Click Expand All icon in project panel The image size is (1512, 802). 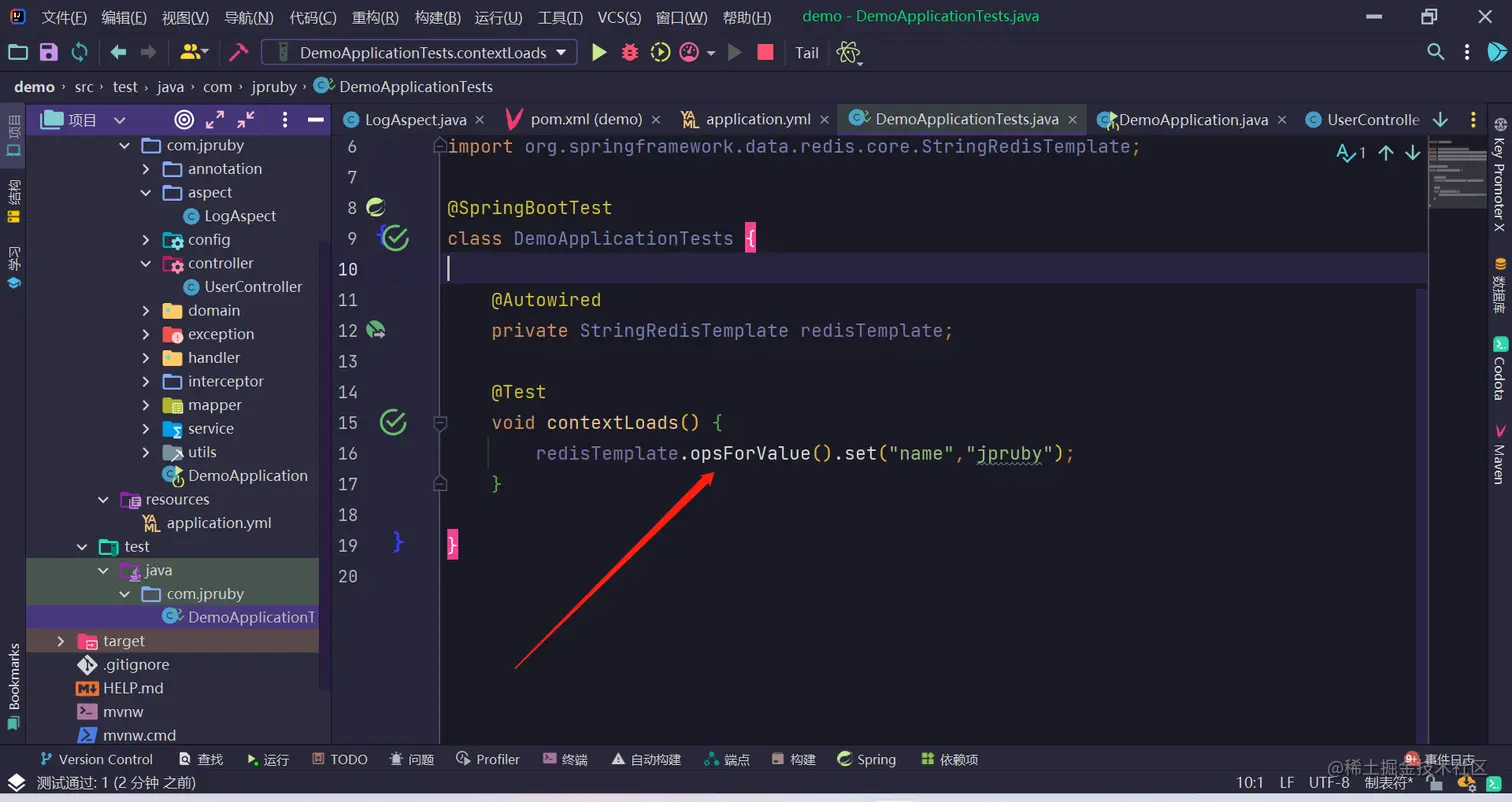(215, 120)
